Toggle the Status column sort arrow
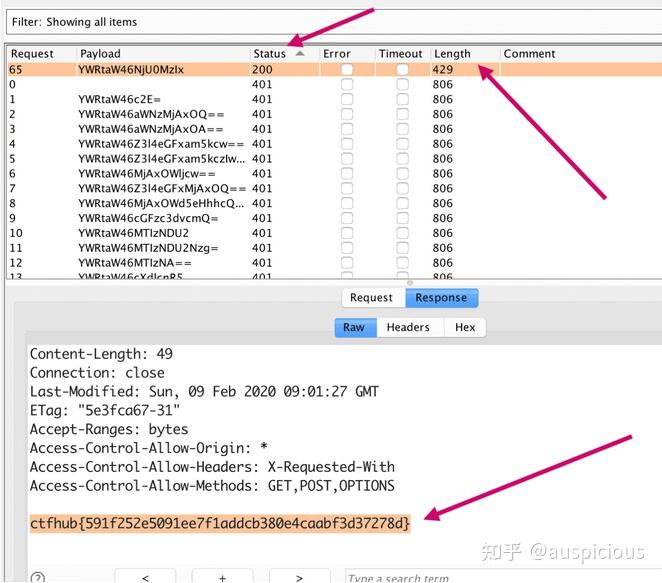The image size is (662, 583). [300, 53]
